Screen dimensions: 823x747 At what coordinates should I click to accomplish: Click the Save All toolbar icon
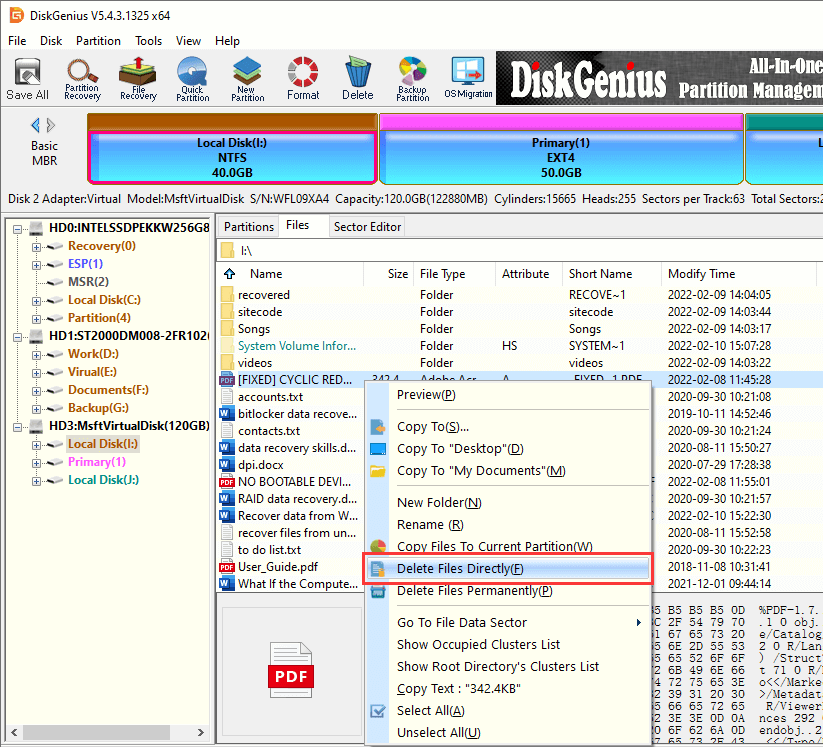(27, 79)
